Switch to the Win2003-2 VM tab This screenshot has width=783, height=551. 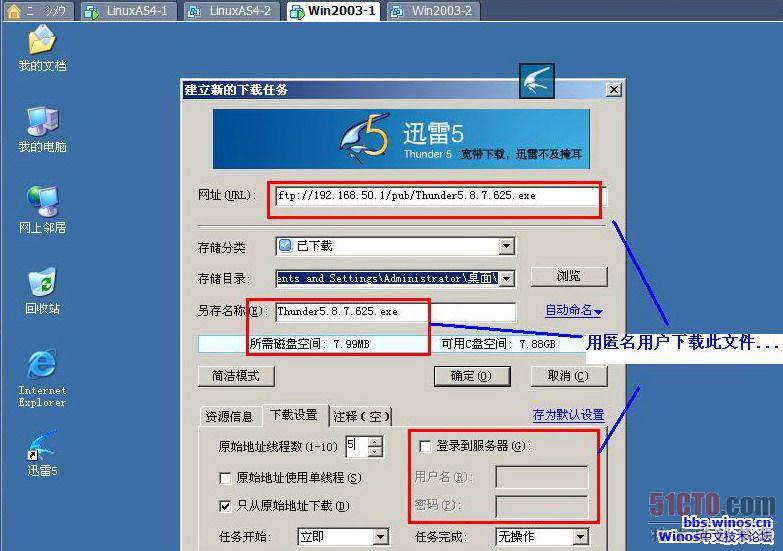(x=434, y=11)
